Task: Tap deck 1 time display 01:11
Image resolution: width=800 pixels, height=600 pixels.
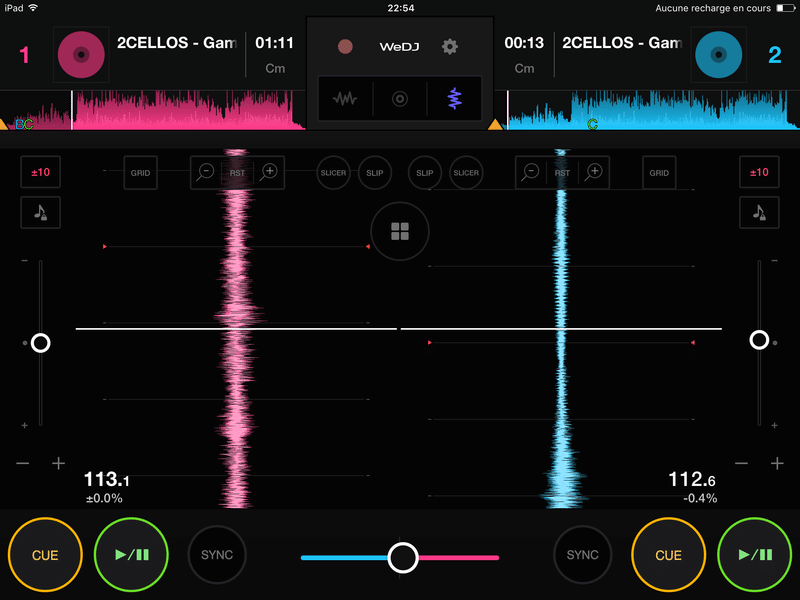Action: point(274,43)
